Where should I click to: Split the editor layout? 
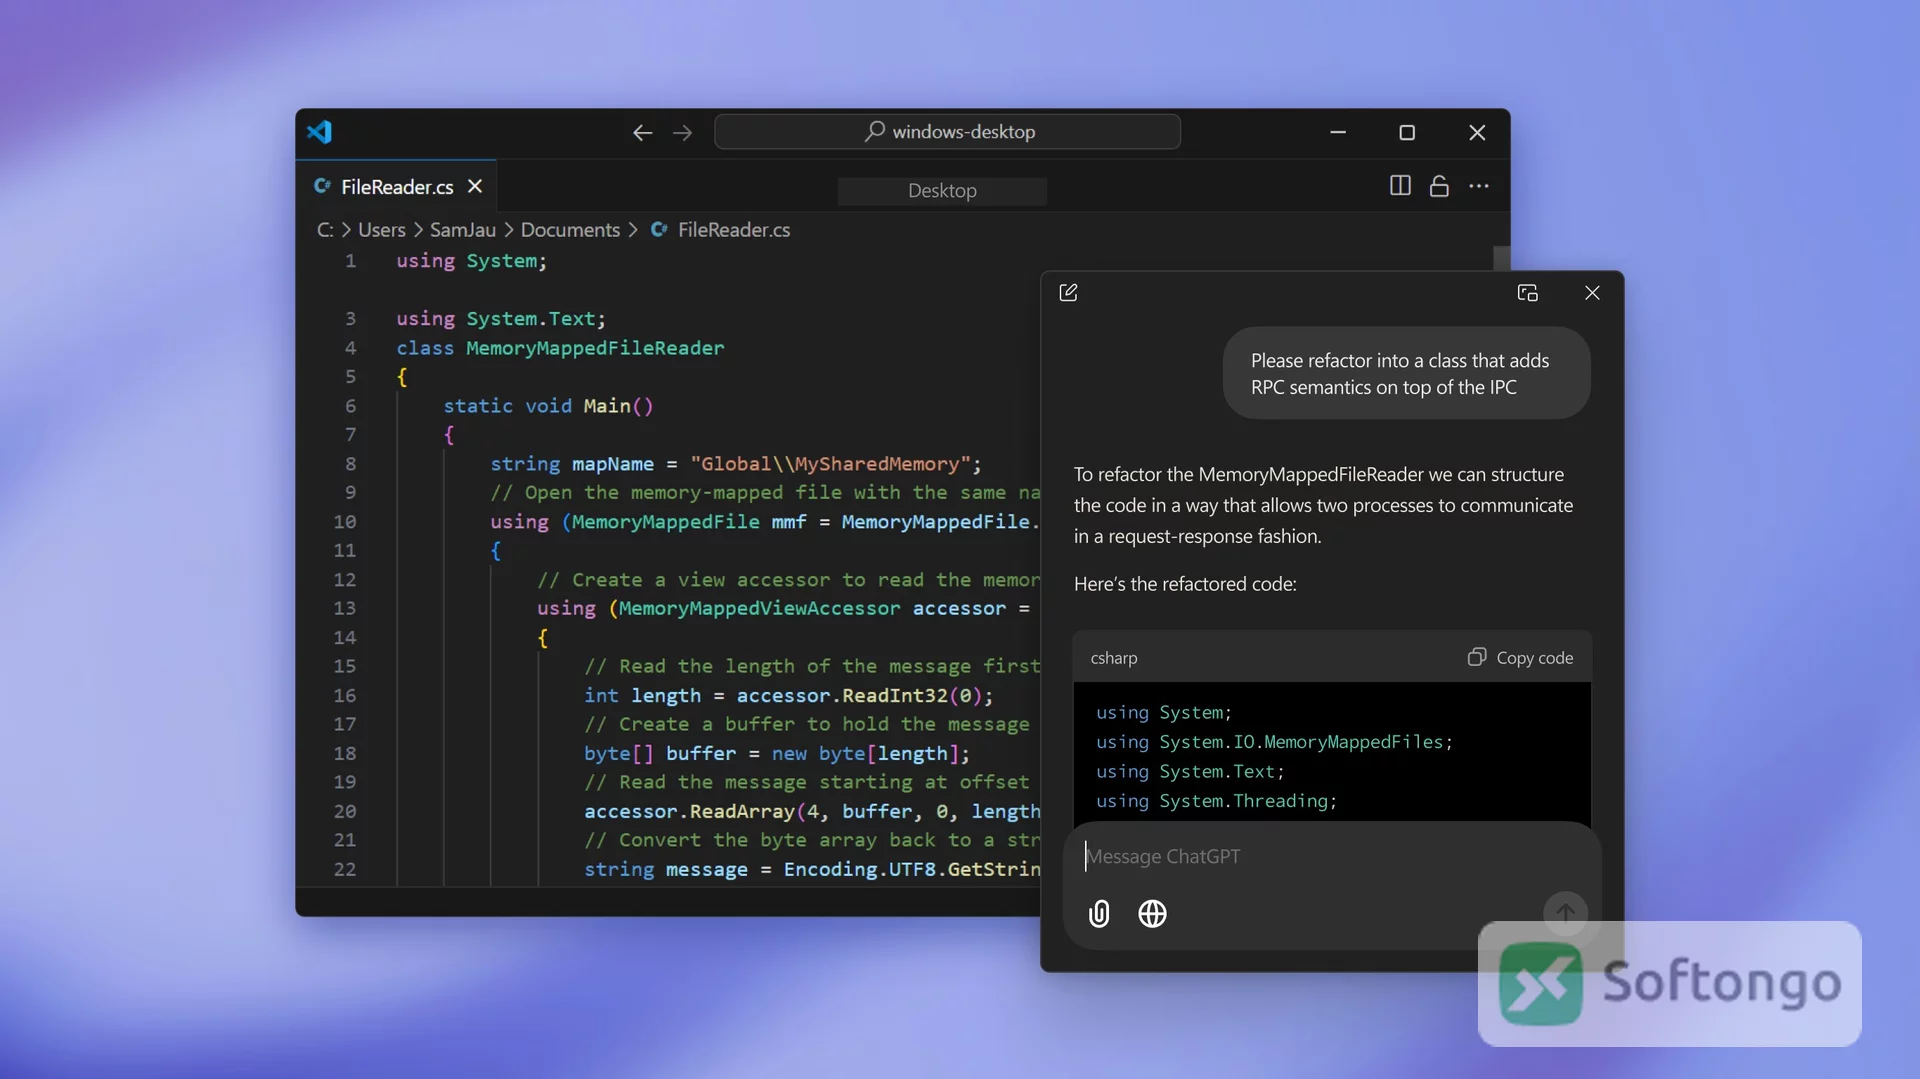click(x=1400, y=186)
